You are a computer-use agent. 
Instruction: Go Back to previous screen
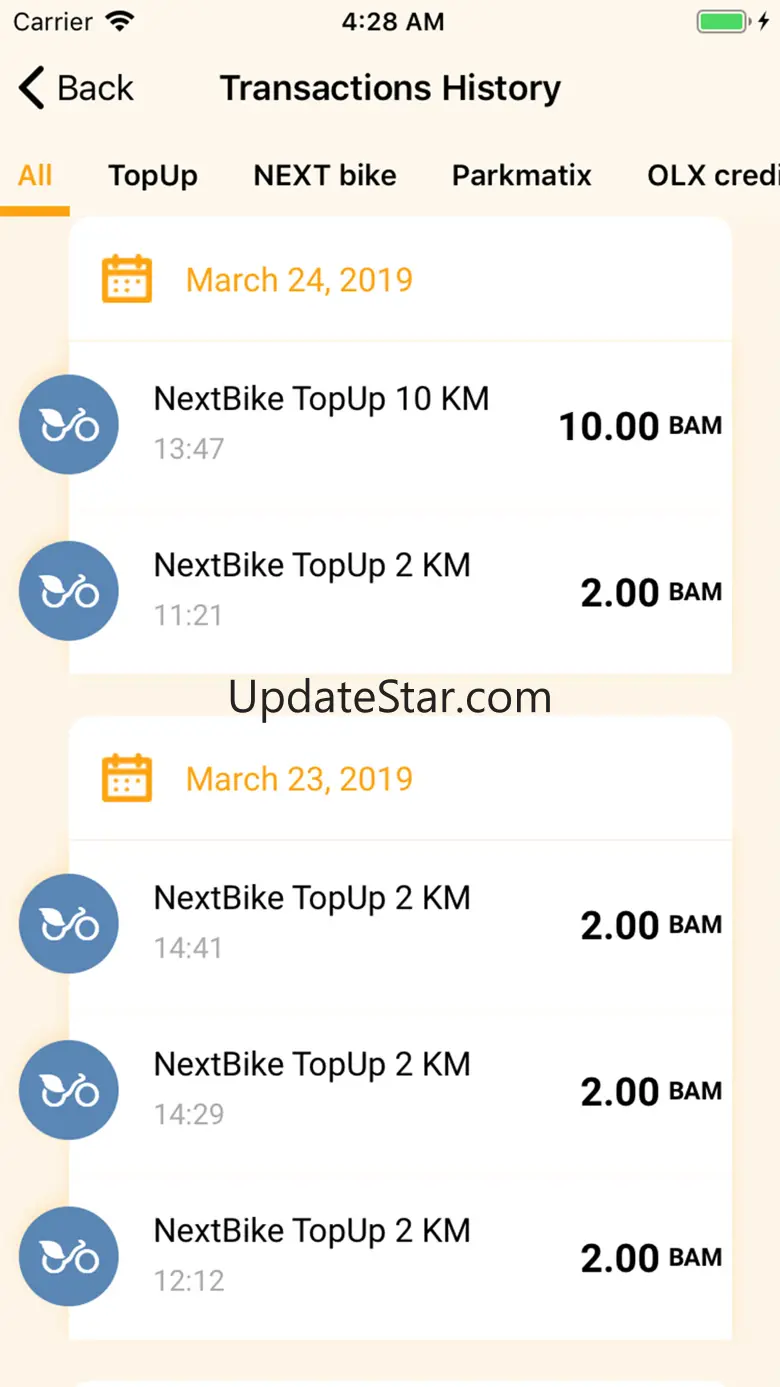click(76, 88)
